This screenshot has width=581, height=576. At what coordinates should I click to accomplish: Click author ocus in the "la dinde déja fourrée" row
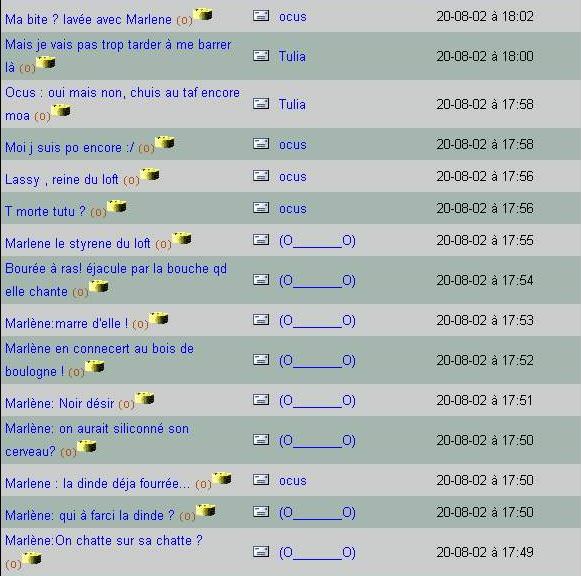293,481
